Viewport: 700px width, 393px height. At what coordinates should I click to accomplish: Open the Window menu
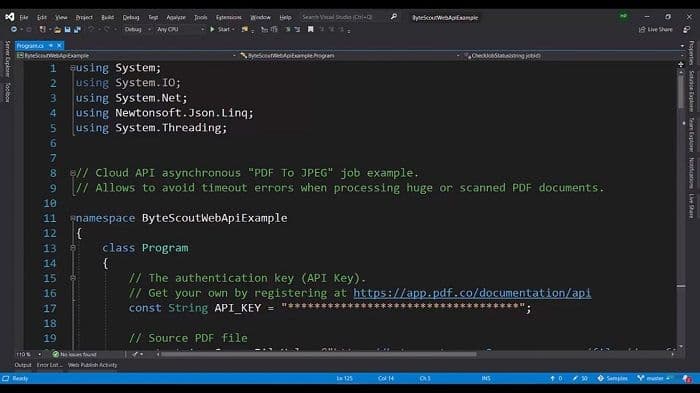(x=260, y=17)
